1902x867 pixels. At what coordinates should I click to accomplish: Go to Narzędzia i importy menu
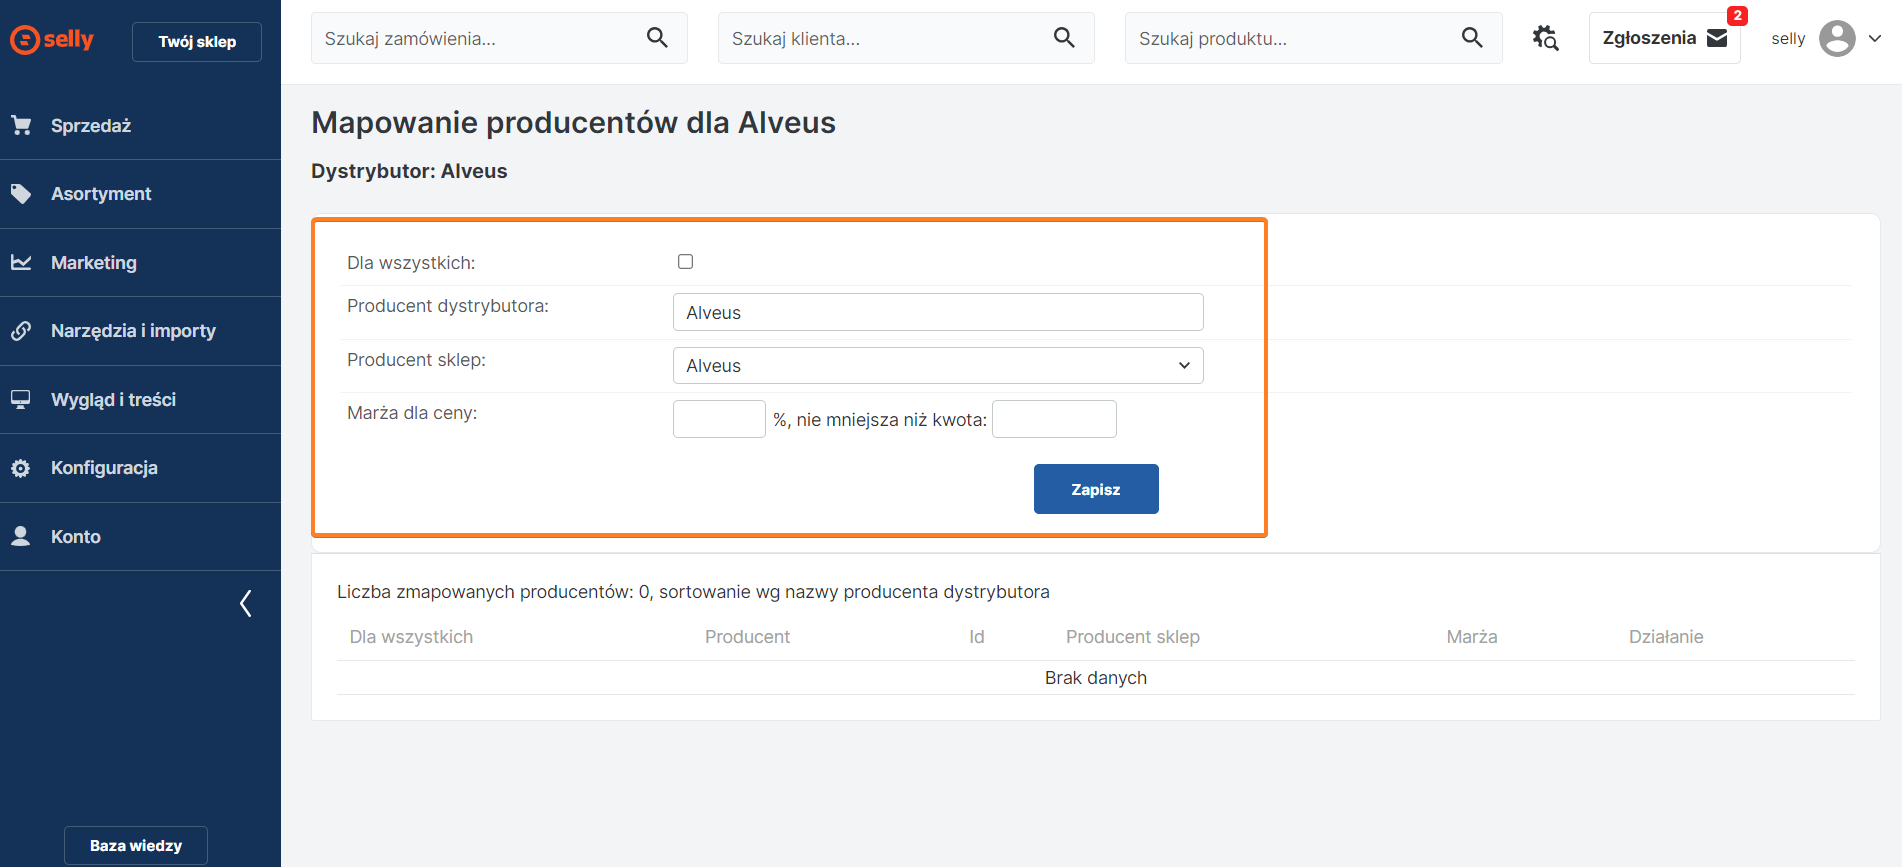pos(133,331)
